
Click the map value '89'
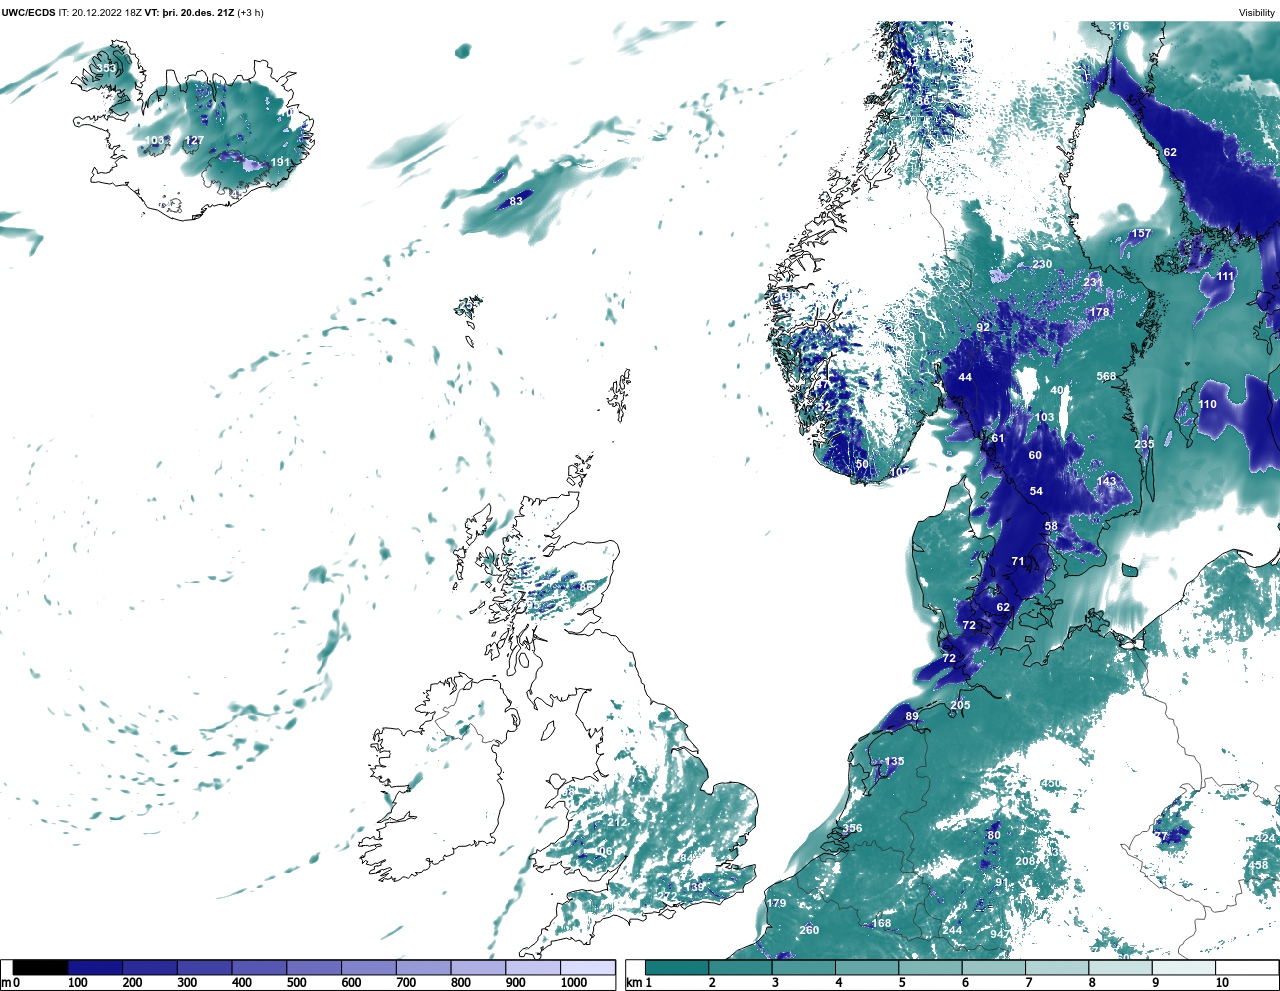pos(911,716)
